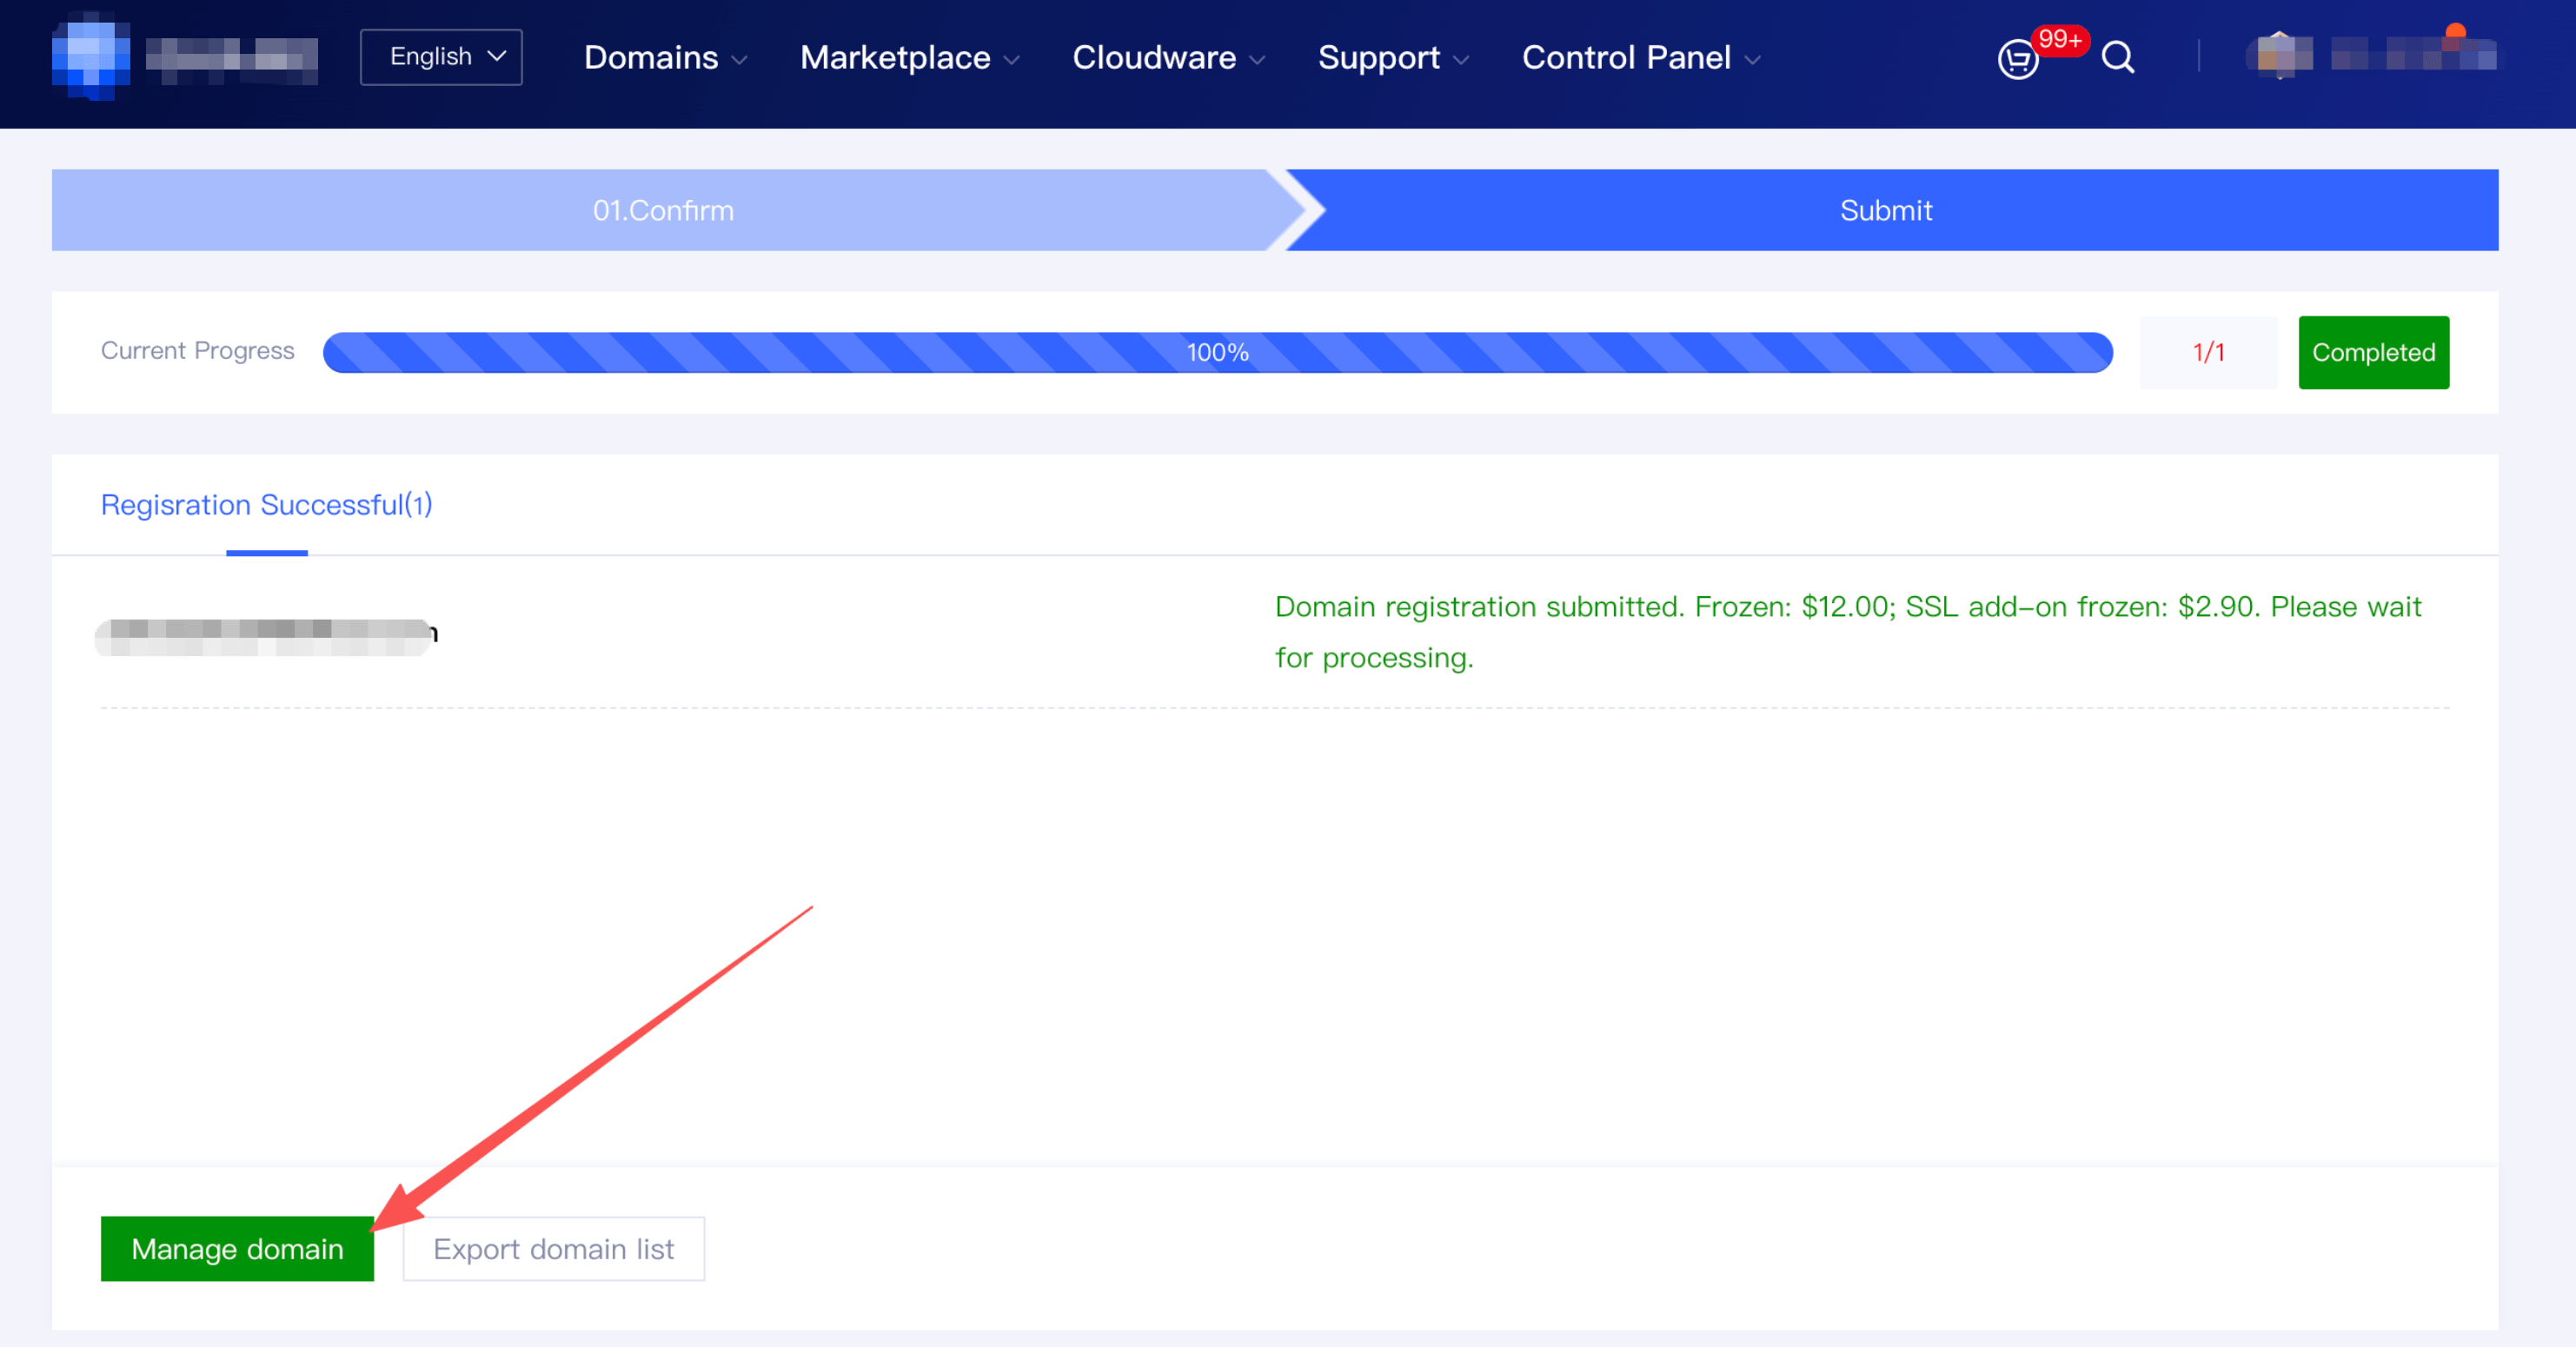Screen dimensions: 2576x1347
Task: Click the Submit step
Action: (1885, 211)
